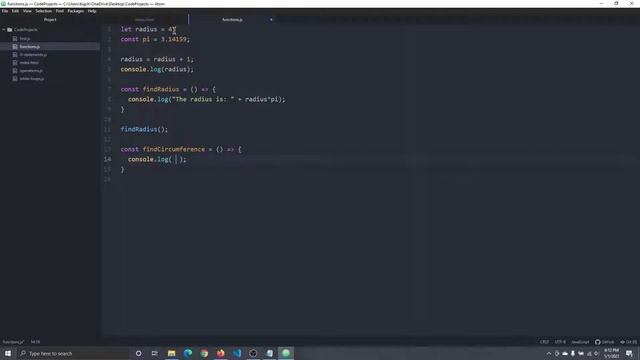The height and width of the screenshot is (360, 640).
Task: Open the network tray icon
Action: (x=589, y=353)
